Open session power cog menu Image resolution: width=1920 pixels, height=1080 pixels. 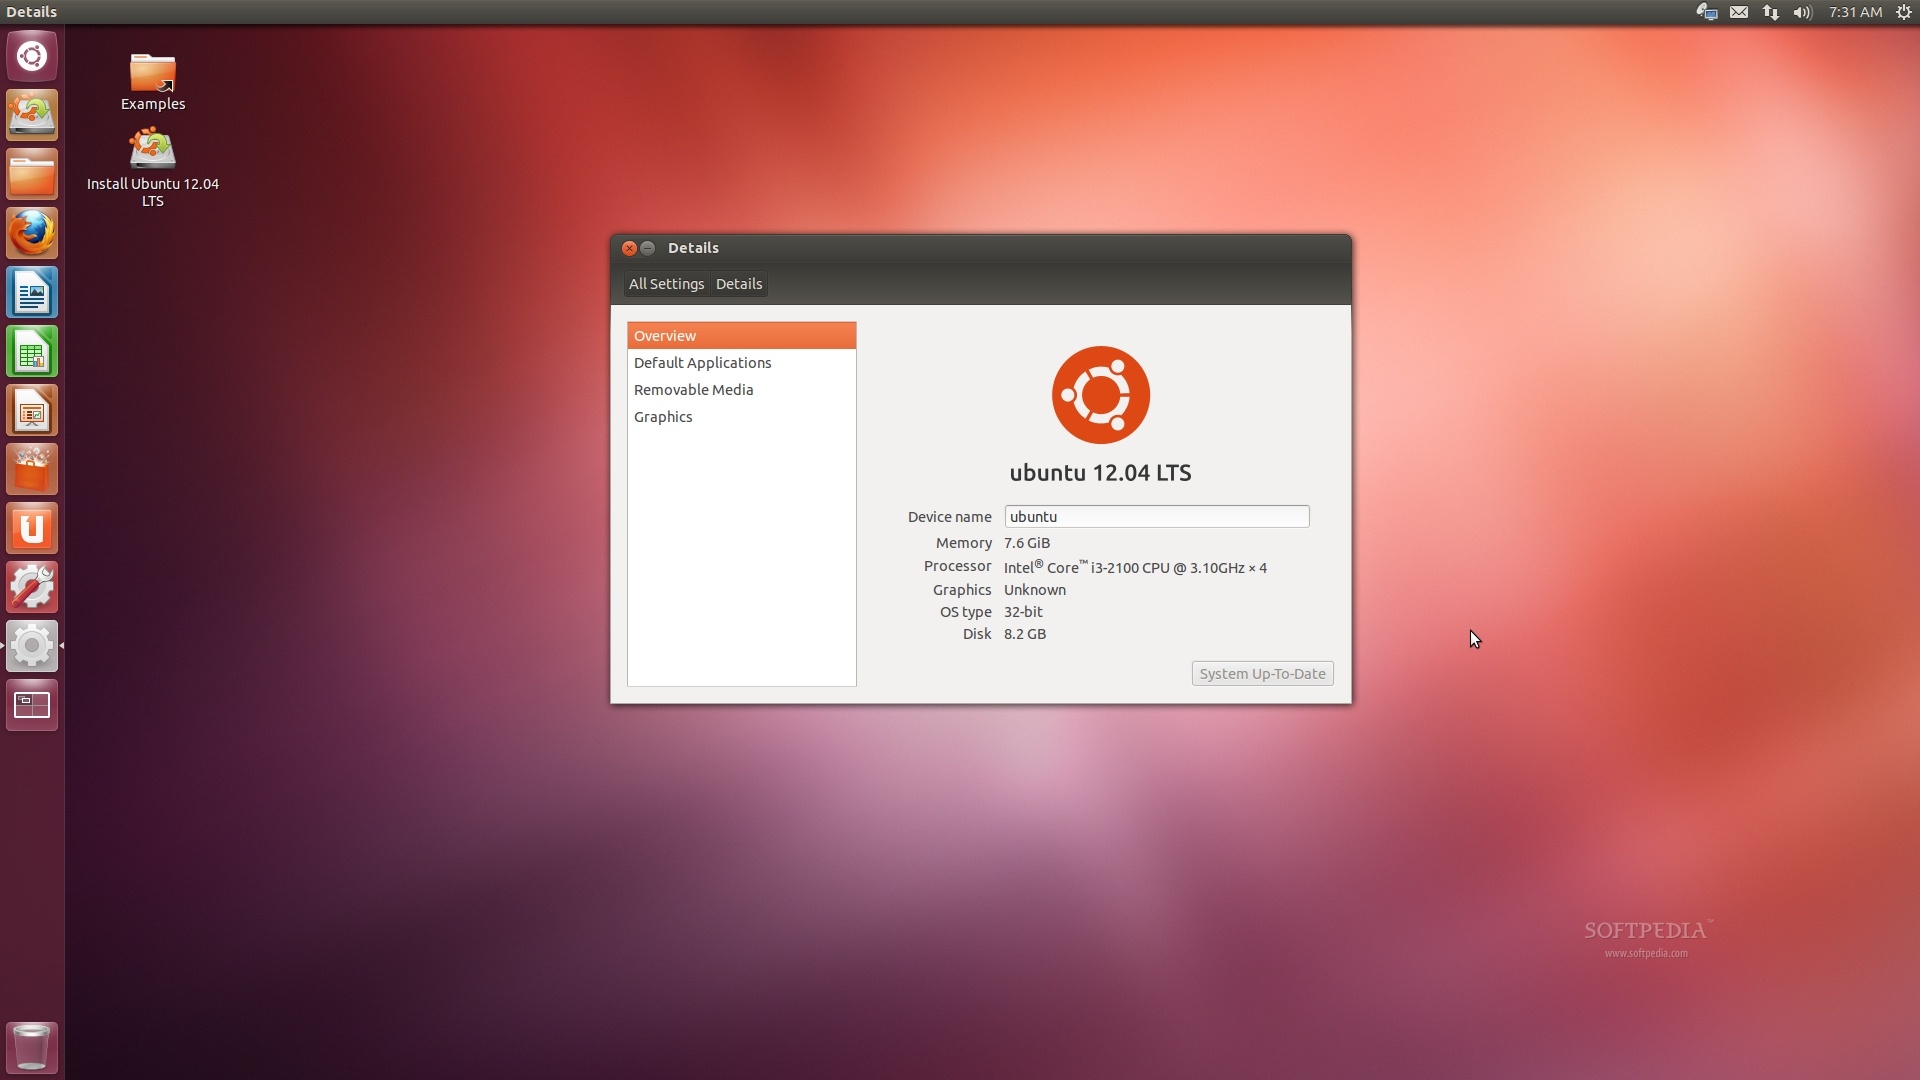pyautogui.click(x=1904, y=12)
